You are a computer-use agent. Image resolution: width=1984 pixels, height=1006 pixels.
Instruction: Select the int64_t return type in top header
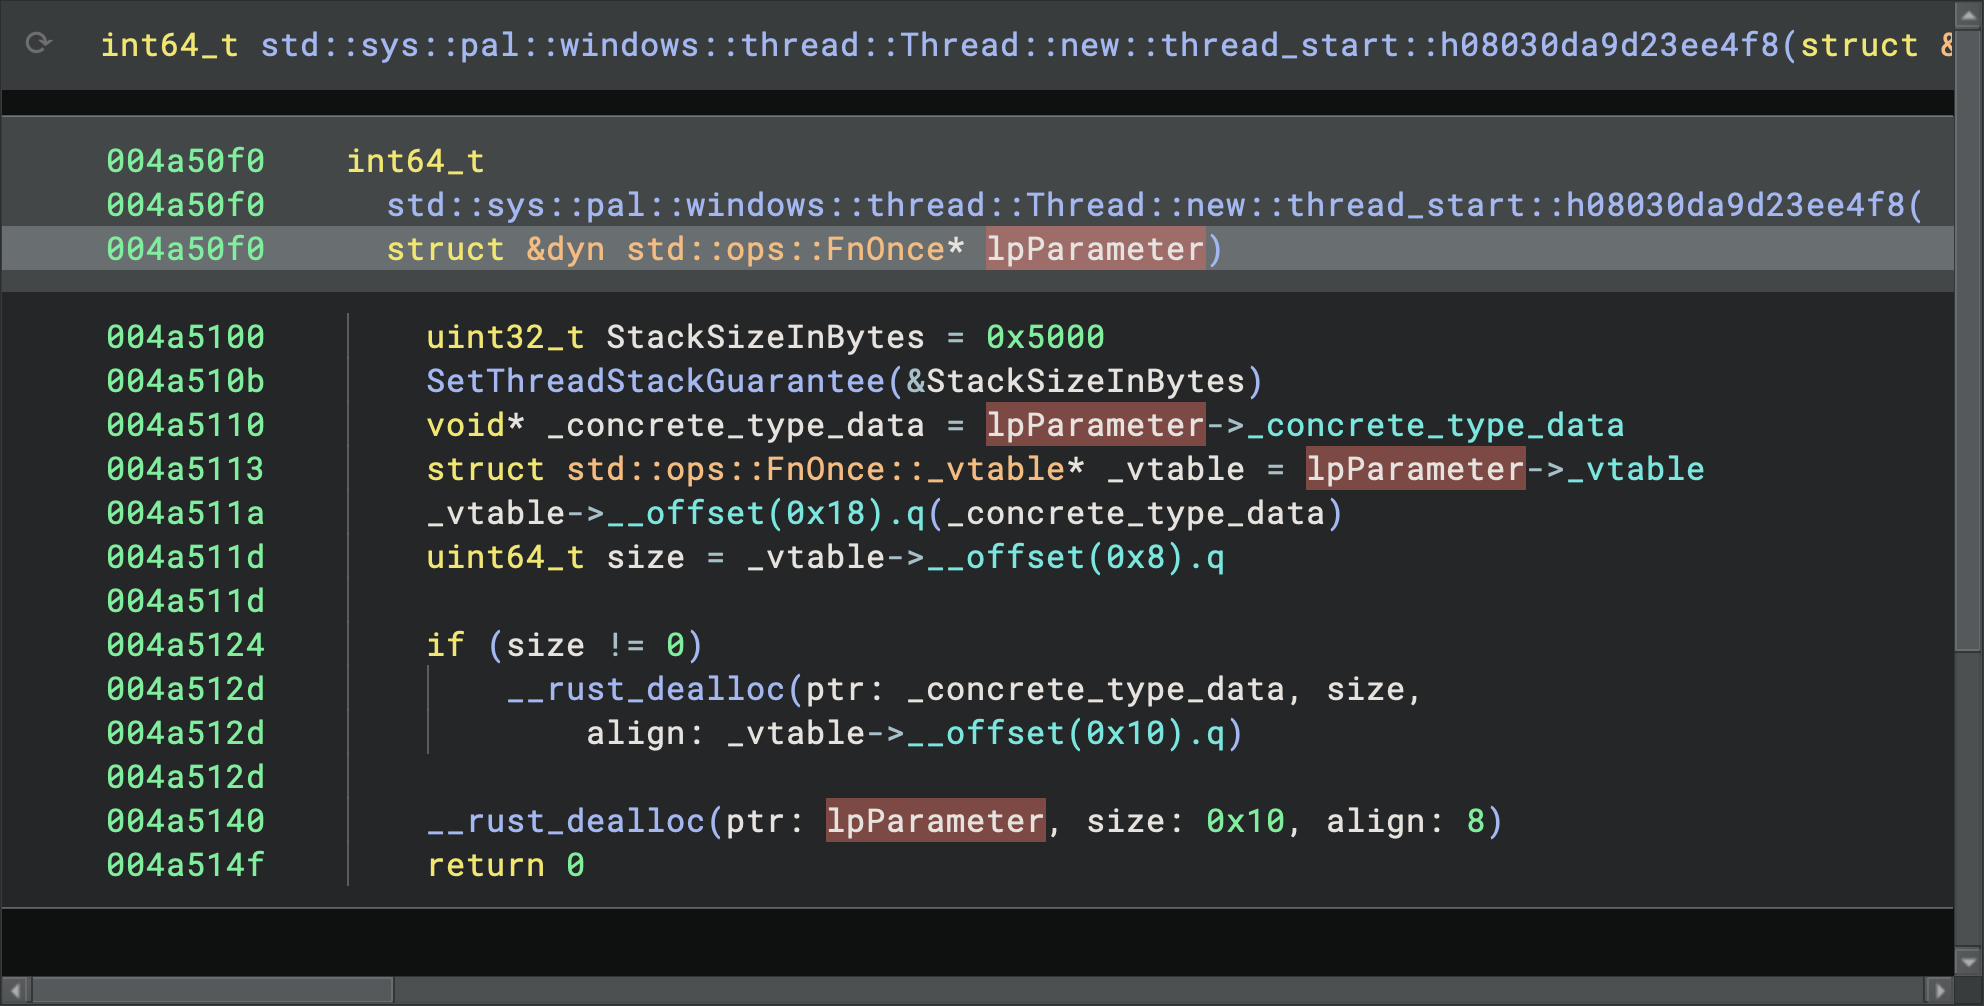pos(169,45)
